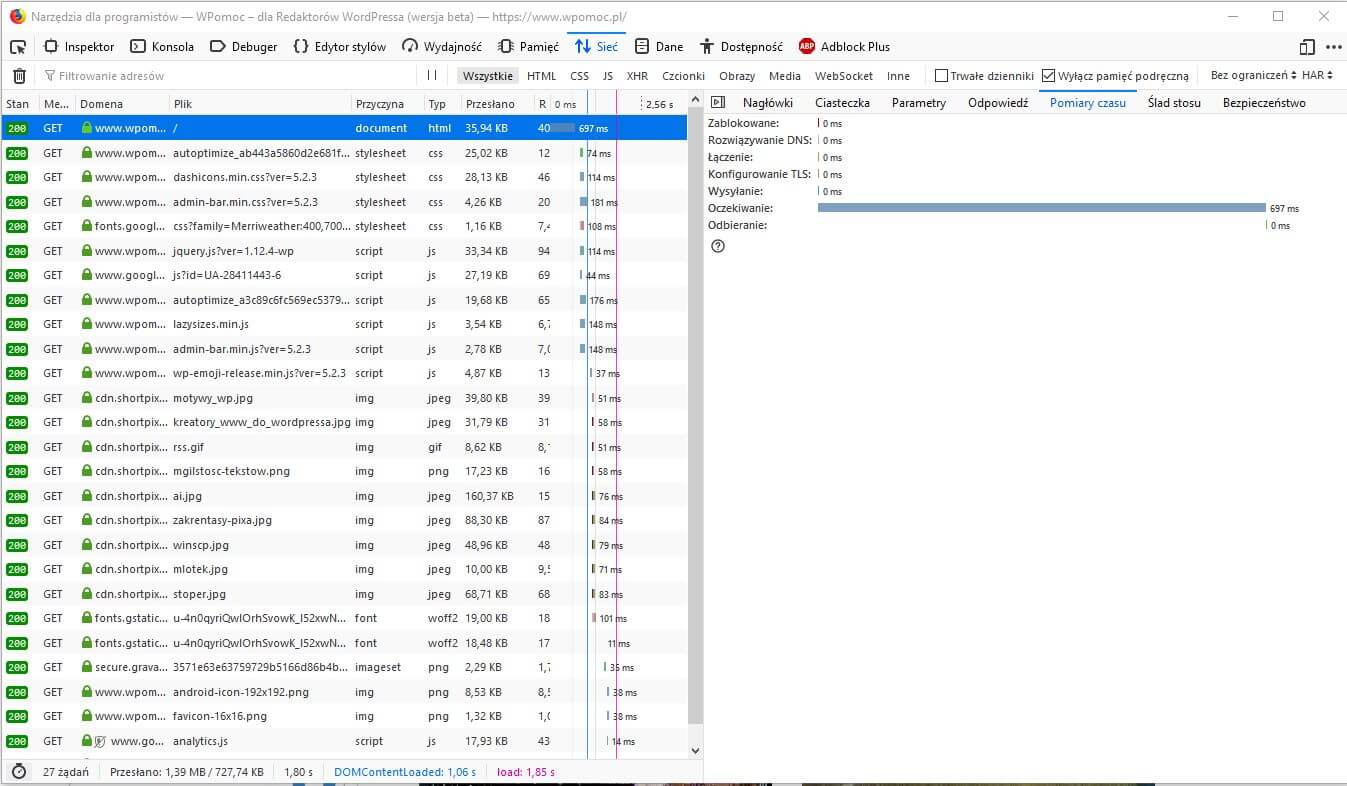Open the Bezpieczeństwo tab
This screenshot has width=1347, height=786.
coord(1264,103)
